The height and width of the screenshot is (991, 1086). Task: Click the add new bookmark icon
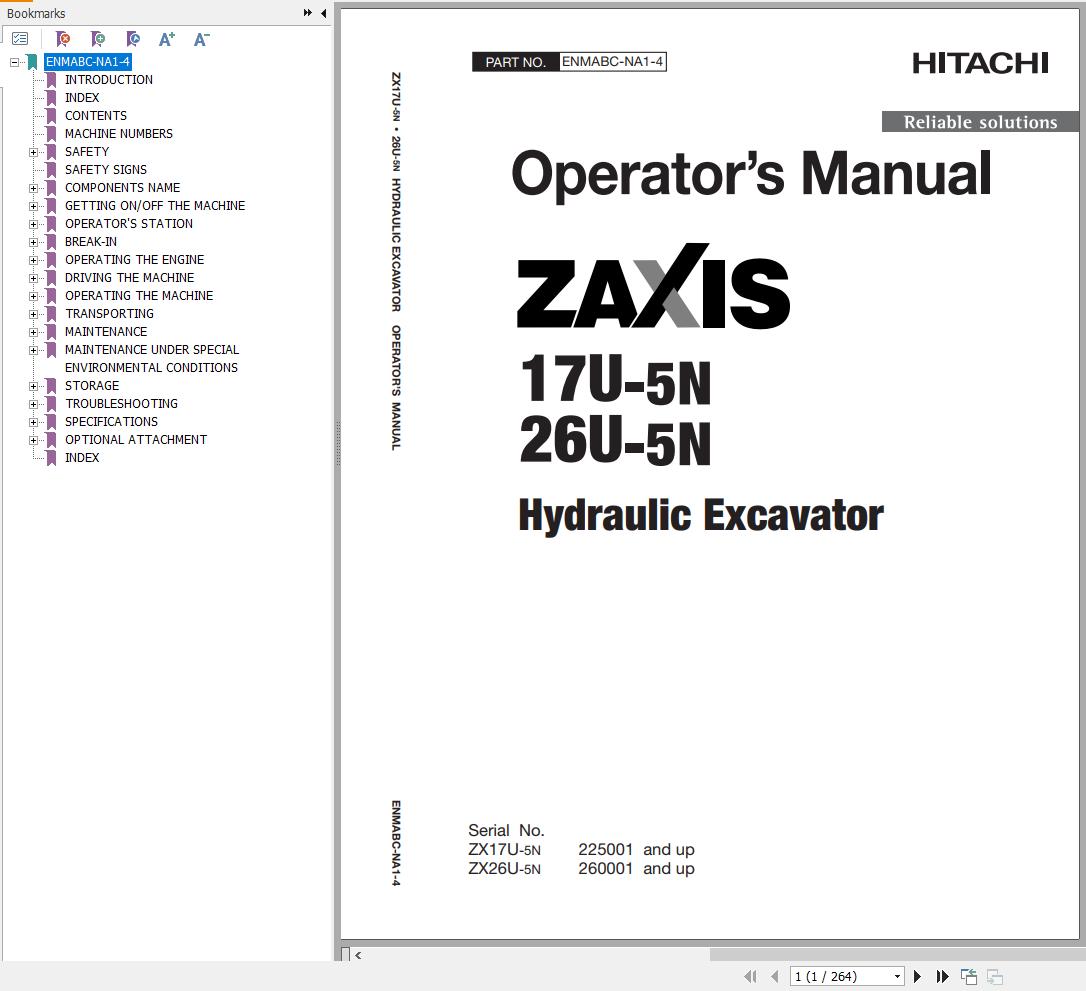[x=98, y=39]
